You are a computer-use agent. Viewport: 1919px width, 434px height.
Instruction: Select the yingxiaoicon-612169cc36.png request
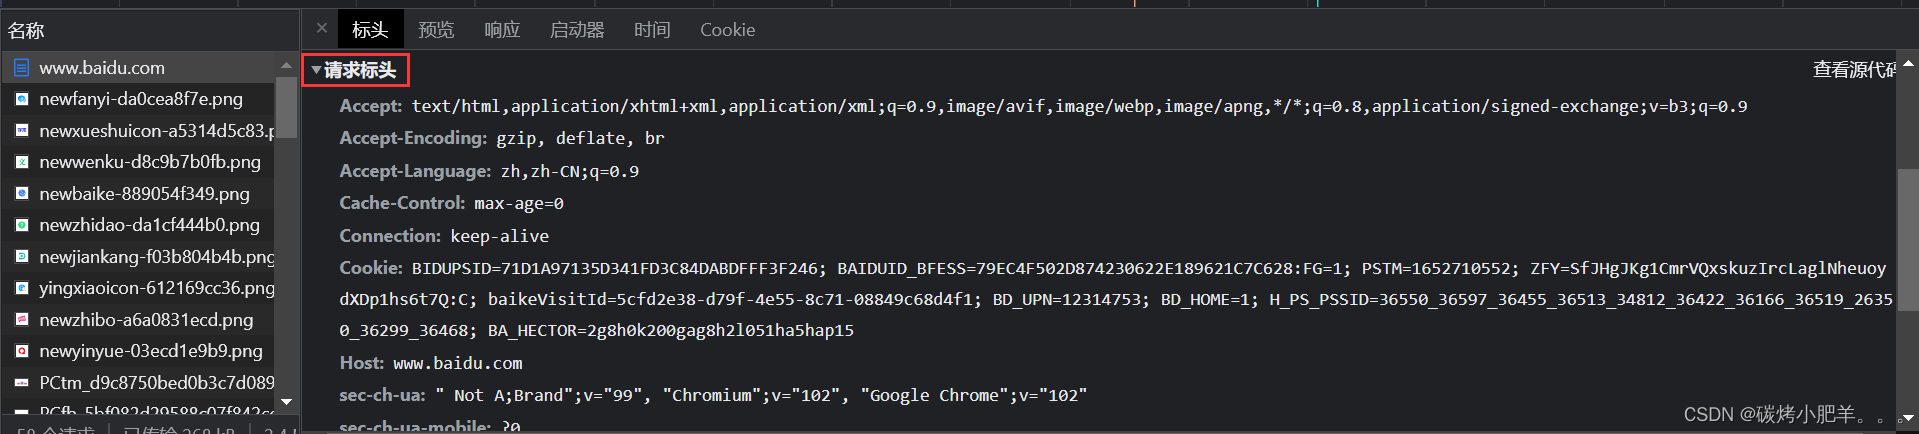pyautogui.click(x=156, y=288)
